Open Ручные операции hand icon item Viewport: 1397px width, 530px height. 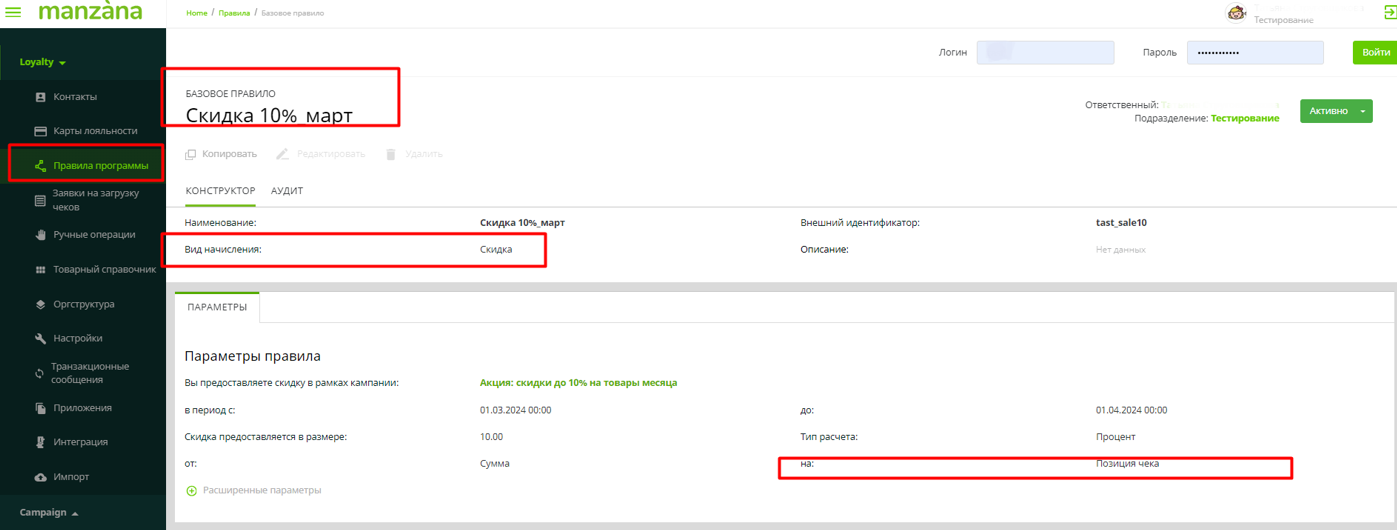(93, 235)
